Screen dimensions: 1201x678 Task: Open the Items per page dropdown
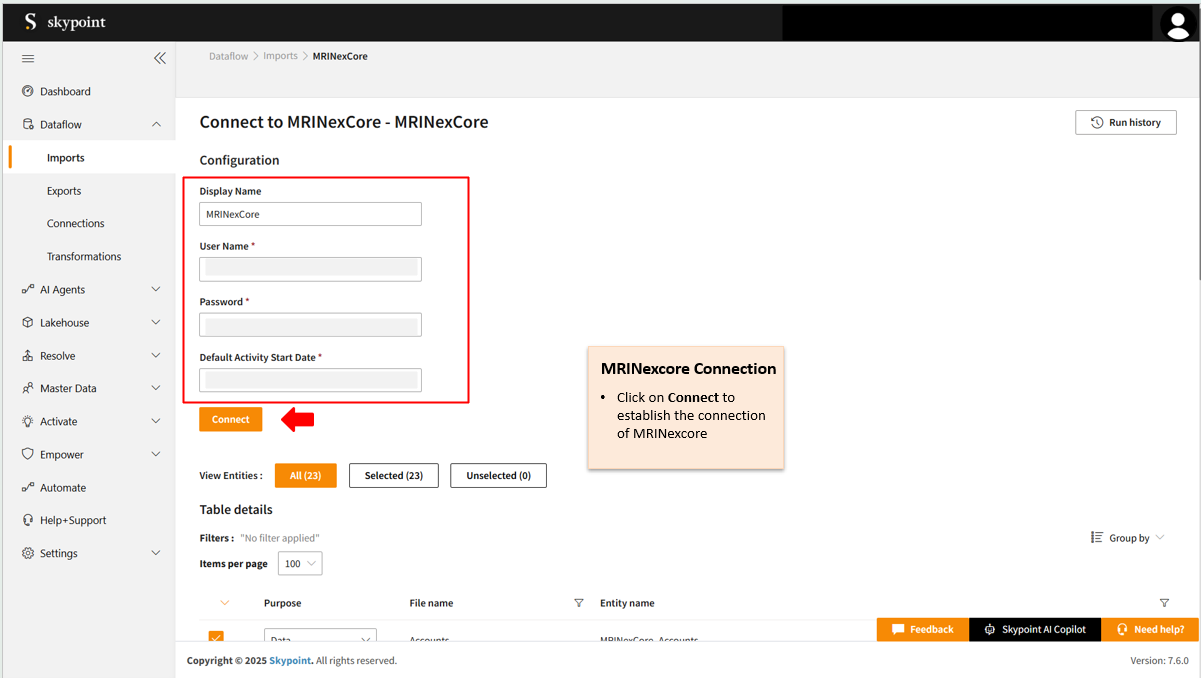point(300,564)
